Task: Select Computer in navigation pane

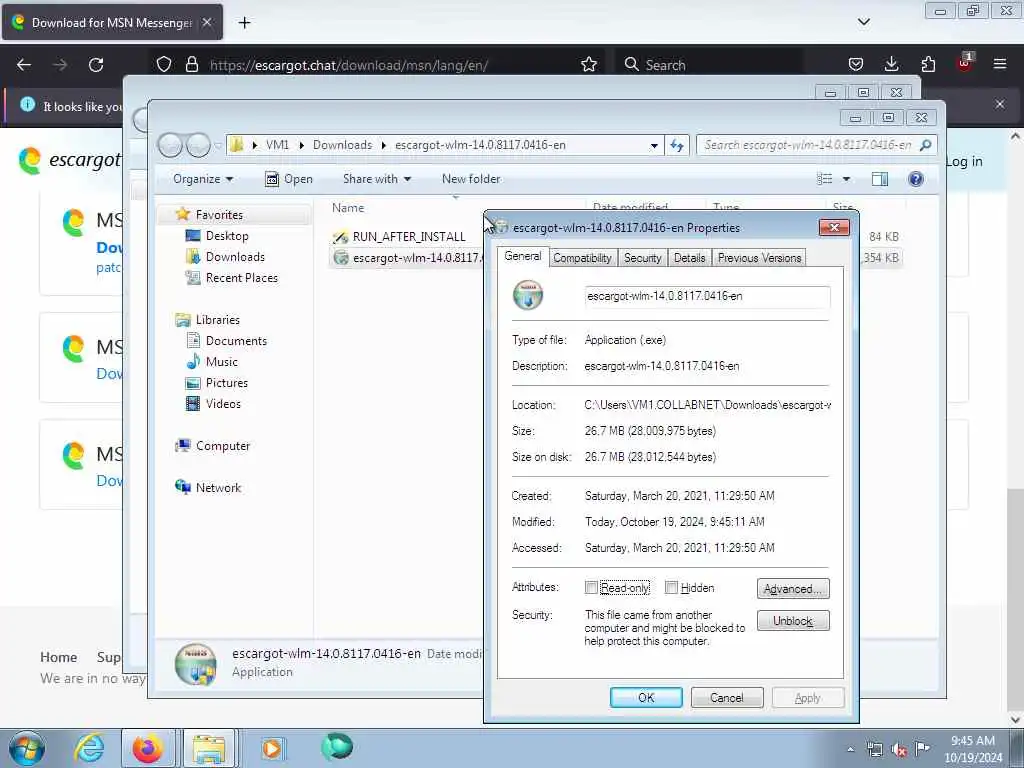Action: pyautogui.click(x=223, y=445)
